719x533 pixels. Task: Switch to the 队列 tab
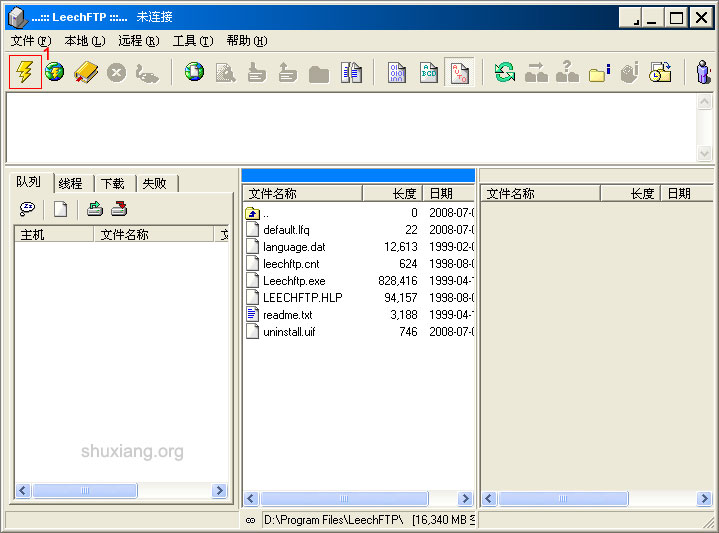coord(29,182)
